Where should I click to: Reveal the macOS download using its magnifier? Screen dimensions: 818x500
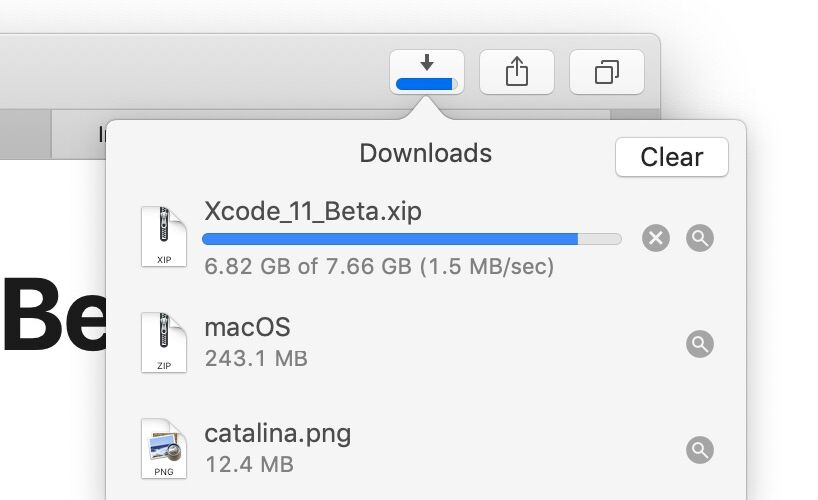click(700, 344)
